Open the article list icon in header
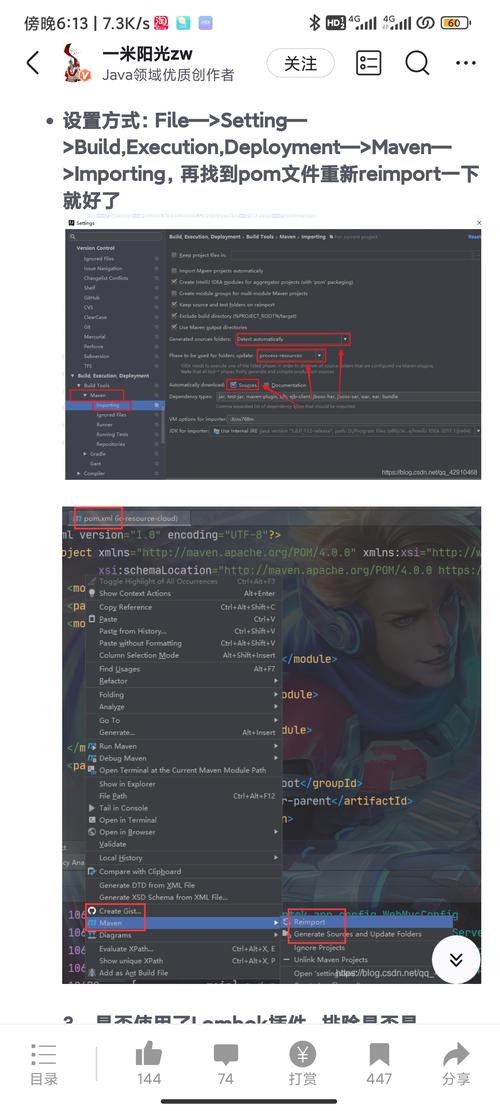Image resolution: width=500 pixels, height=1111 pixels. click(x=368, y=63)
